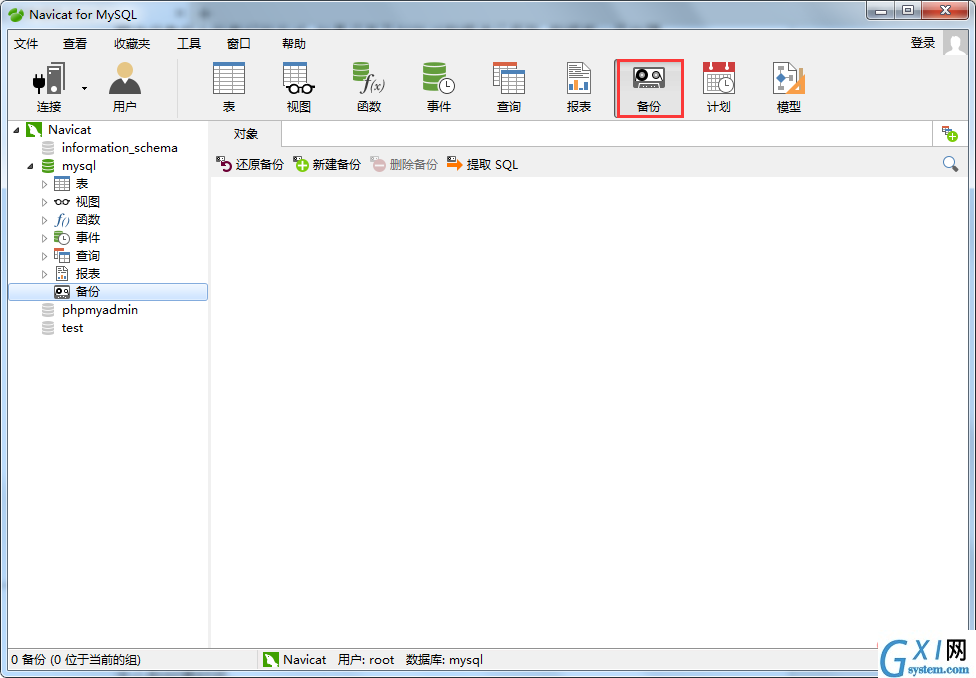The height and width of the screenshot is (678, 976).
Task: Open the 连接 connection tool
Action: coord(49,87)
